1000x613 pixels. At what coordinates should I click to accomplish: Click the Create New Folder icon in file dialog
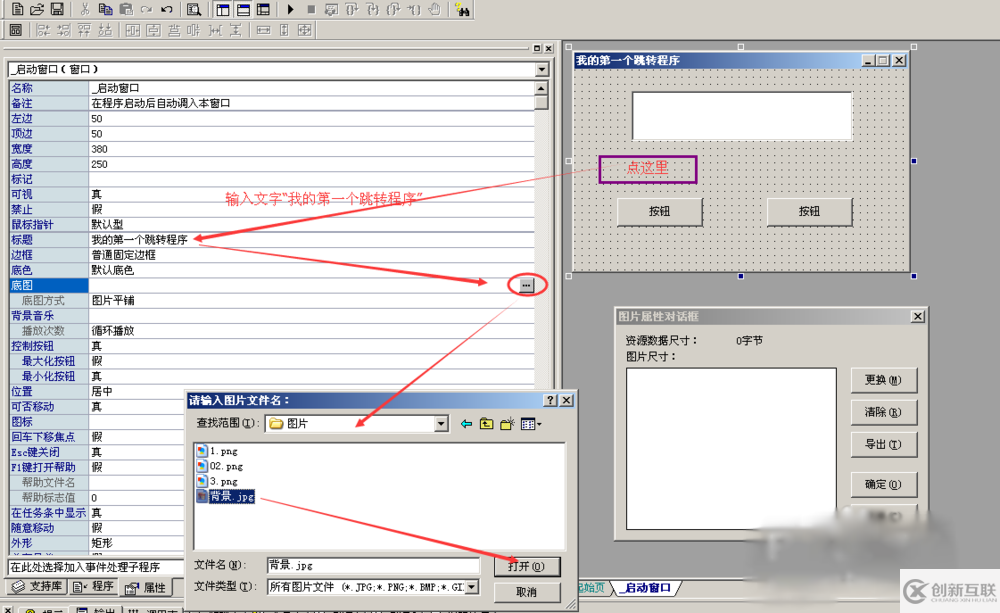coord(507,424)
